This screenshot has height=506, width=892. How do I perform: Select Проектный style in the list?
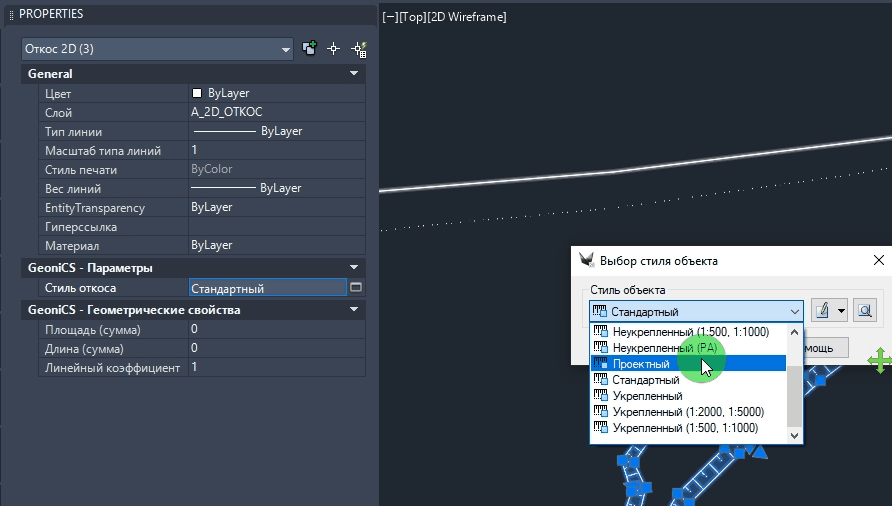641,364
